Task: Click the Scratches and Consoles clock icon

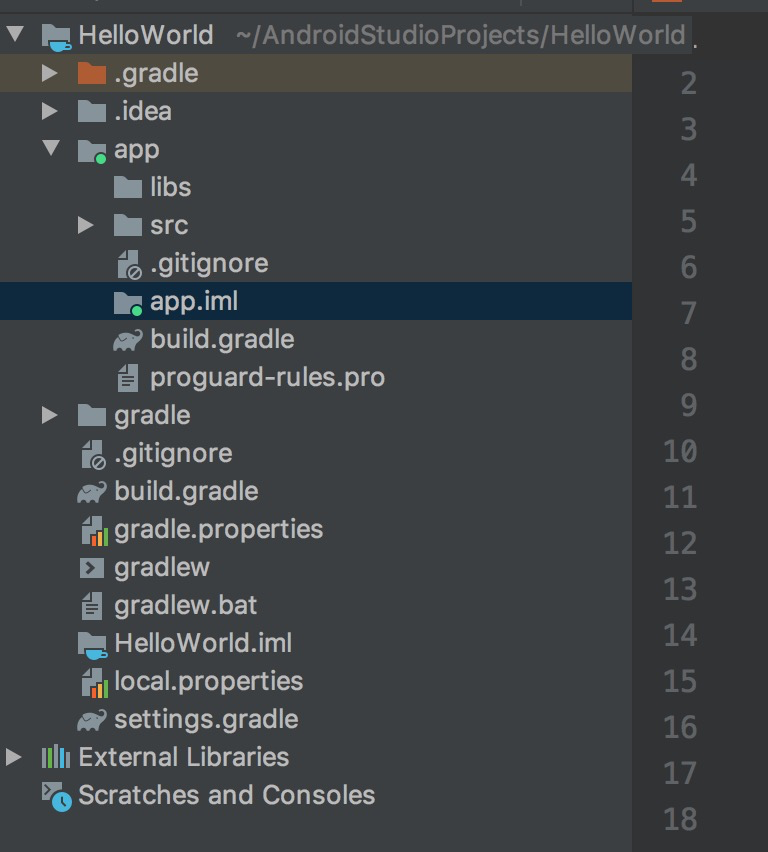Action: click(57, 797)
